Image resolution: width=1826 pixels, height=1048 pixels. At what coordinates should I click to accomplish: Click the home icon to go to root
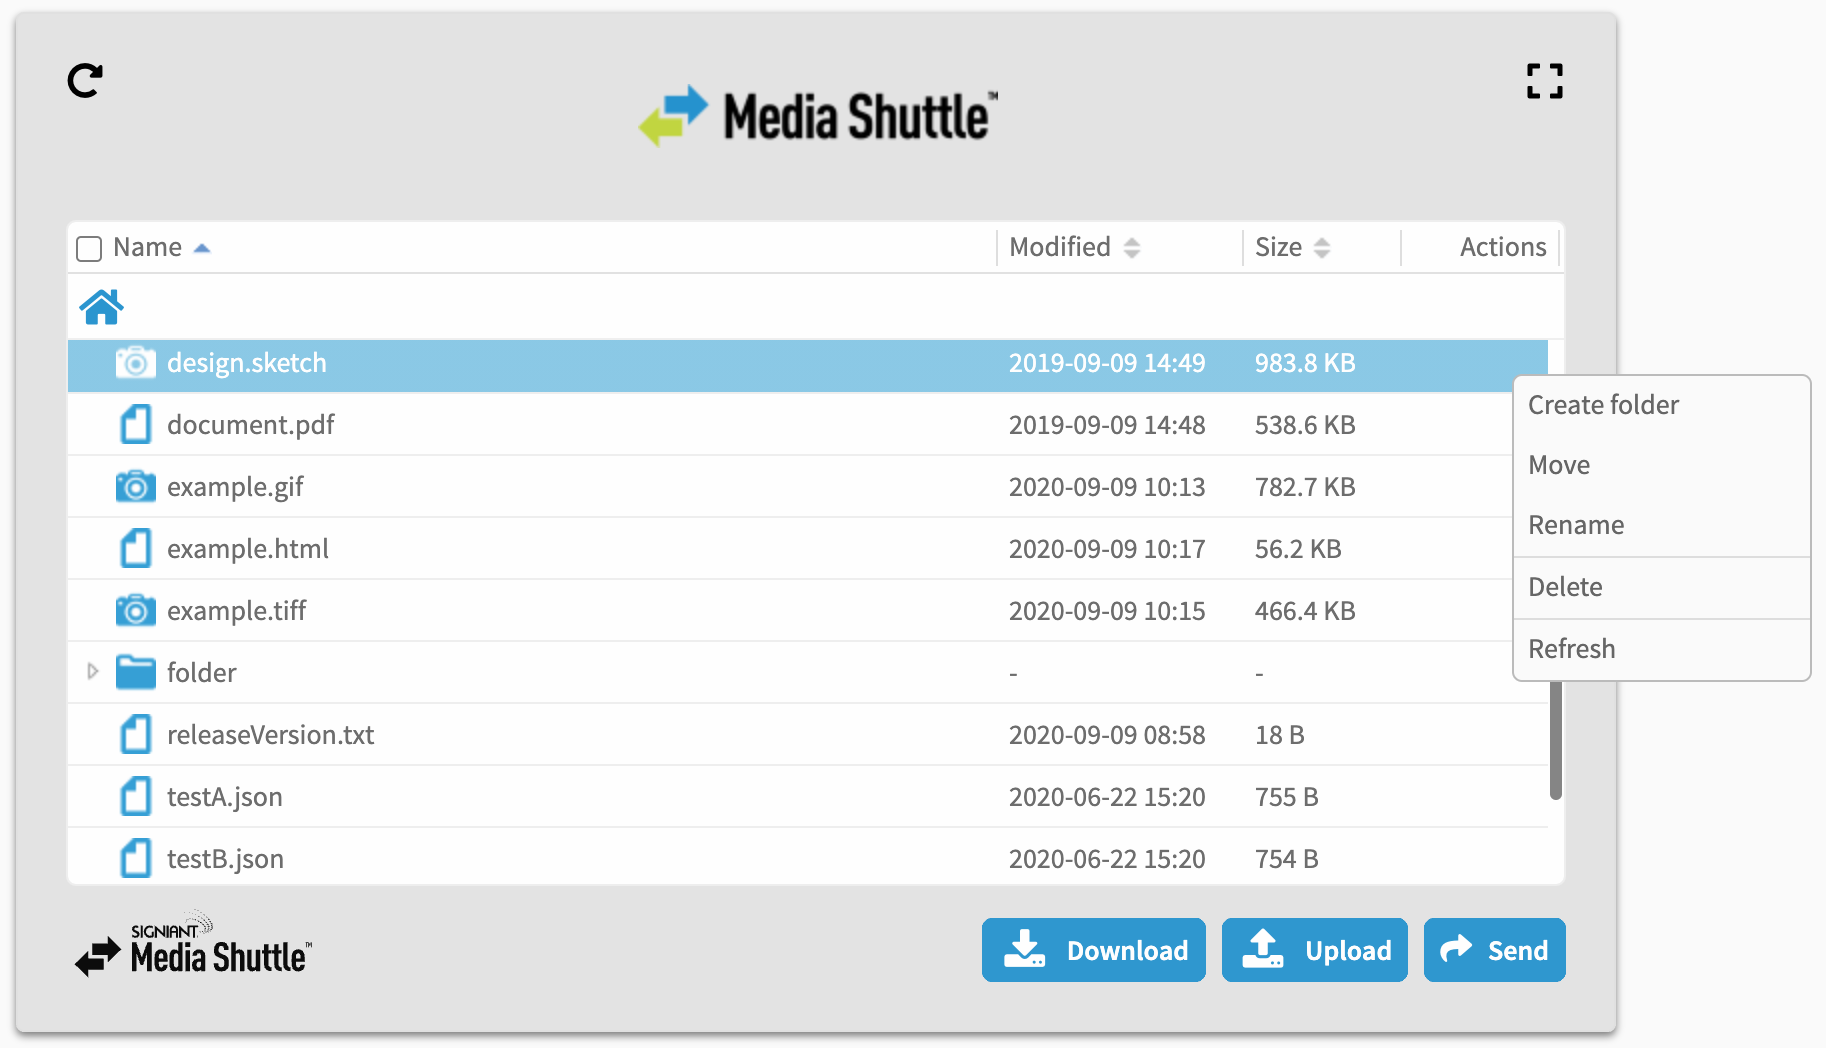point(101,306)
